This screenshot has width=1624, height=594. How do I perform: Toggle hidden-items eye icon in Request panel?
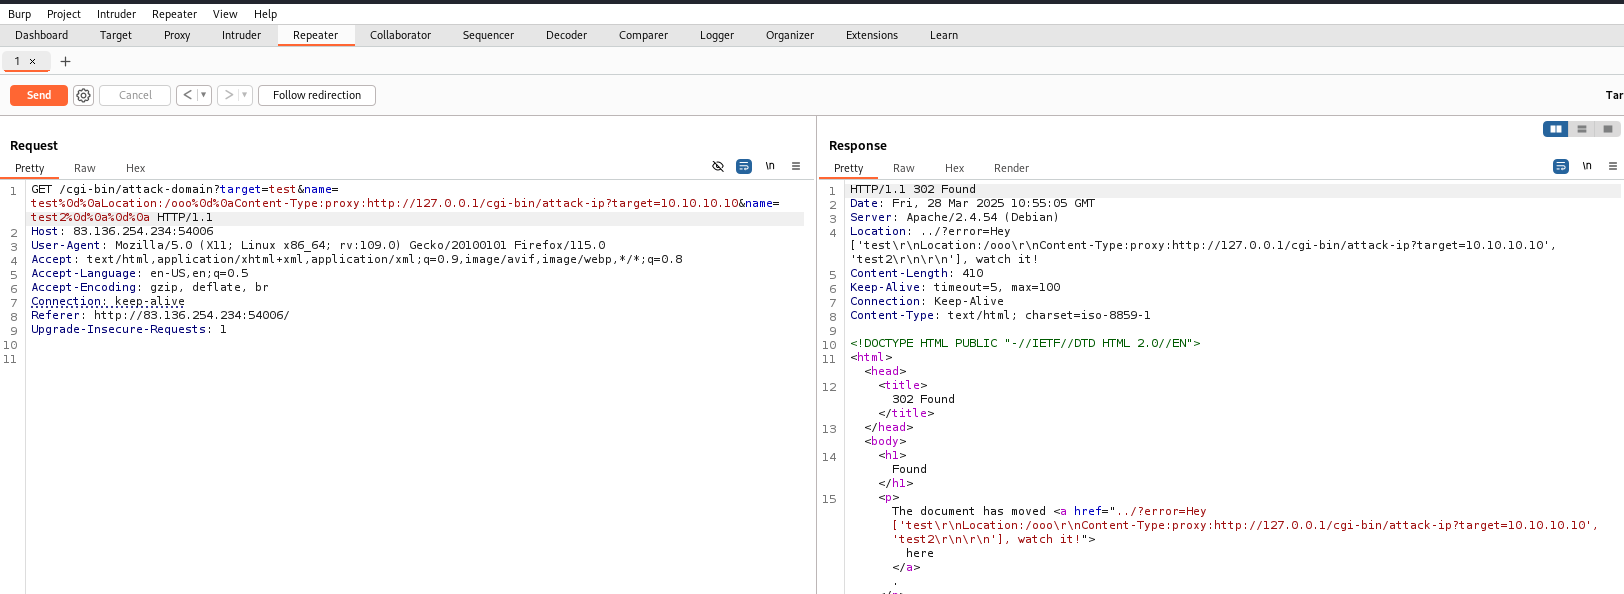[718, 166]
